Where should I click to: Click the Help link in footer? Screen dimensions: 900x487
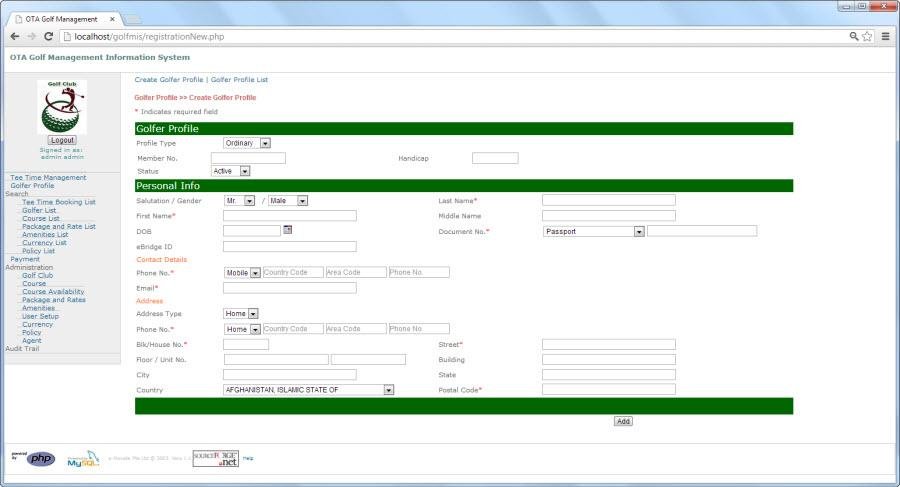pos(247,458)
